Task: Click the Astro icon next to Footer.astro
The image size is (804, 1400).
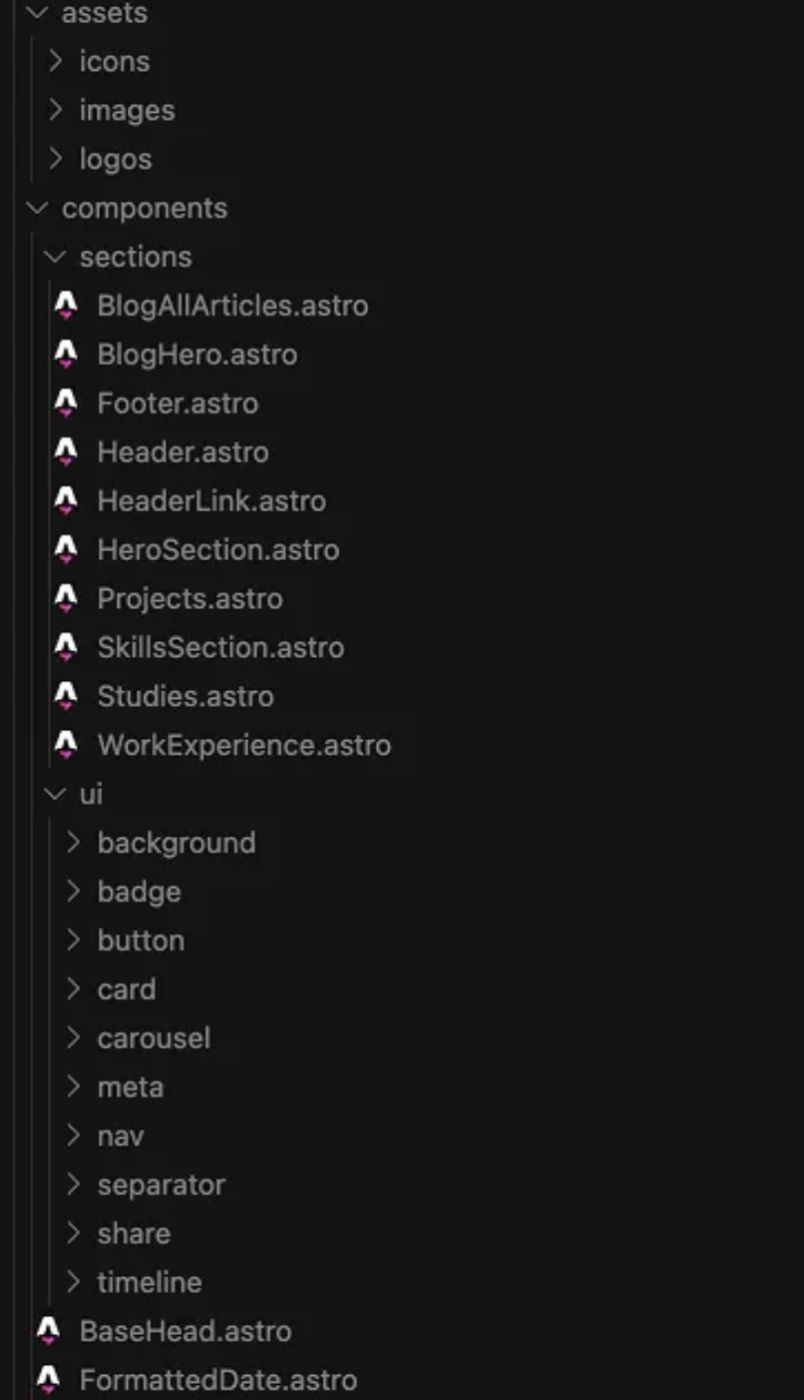Action: click(66, 404)
